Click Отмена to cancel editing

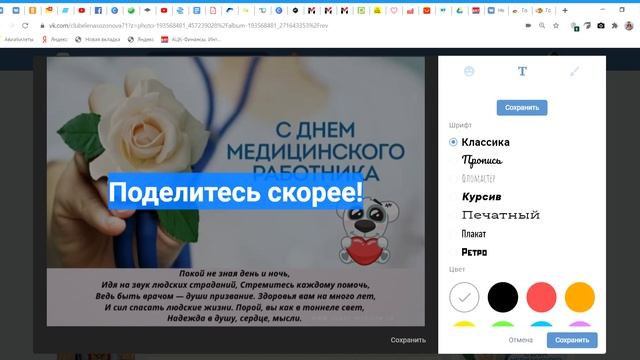[520, 340]
